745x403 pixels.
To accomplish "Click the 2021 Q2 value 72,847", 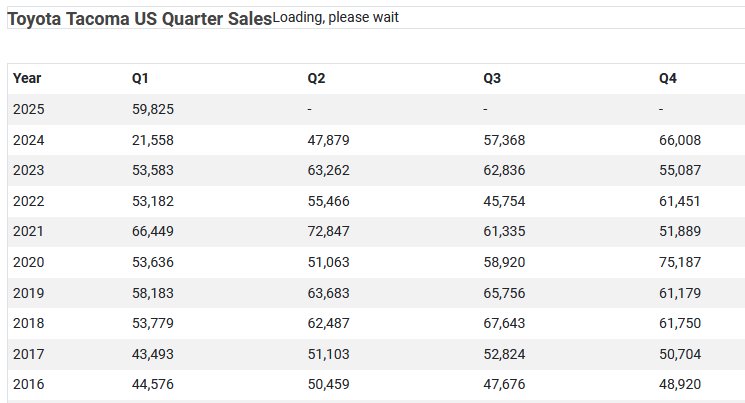I will pos(328,231).
